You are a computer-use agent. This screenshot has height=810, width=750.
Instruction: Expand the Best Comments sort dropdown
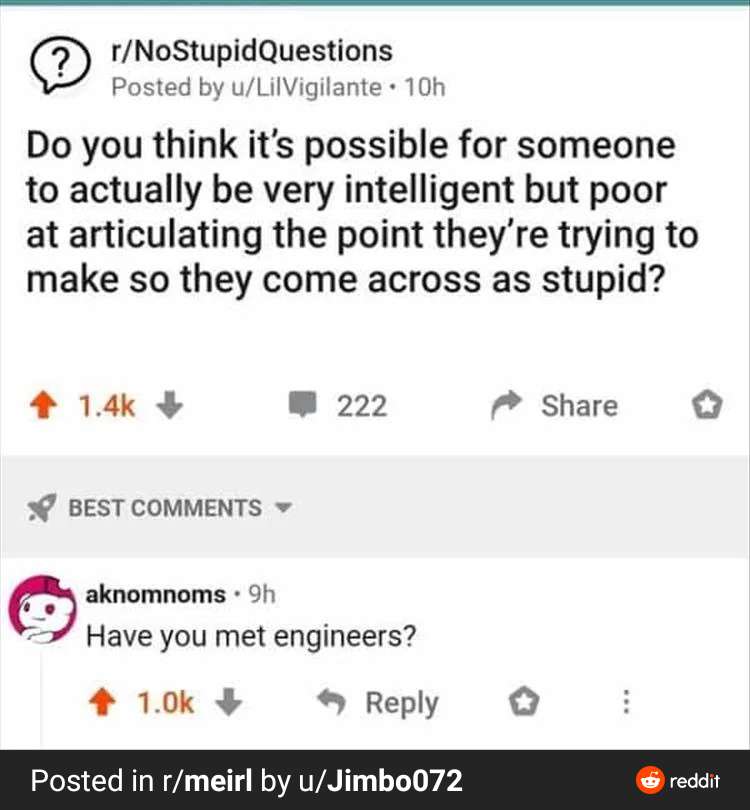pos(283,508)
